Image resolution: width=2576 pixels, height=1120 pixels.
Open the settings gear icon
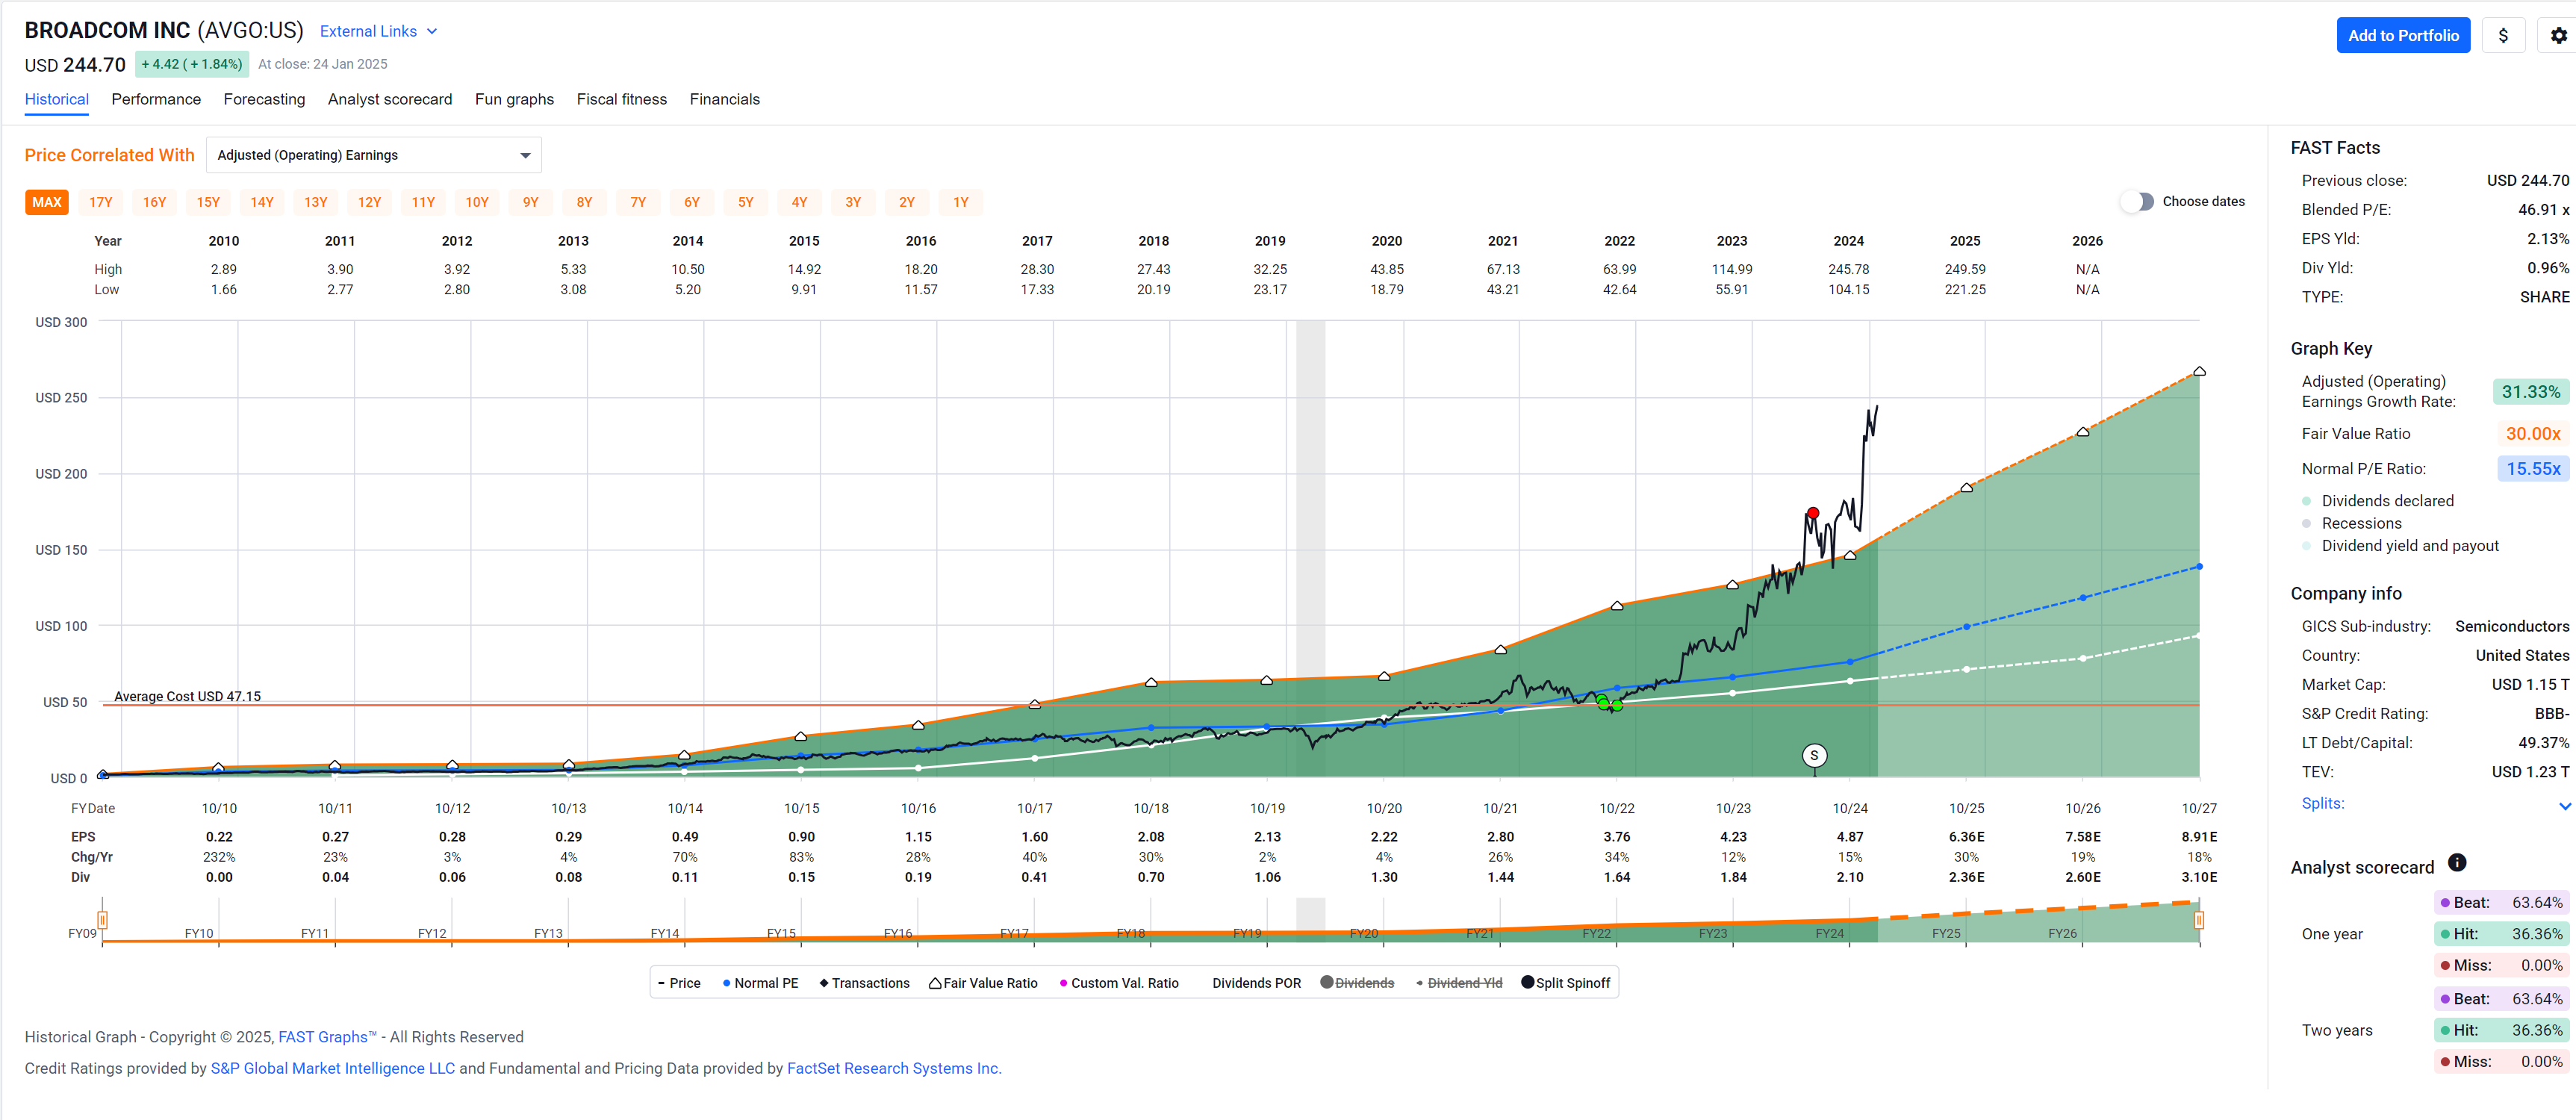coord(2558,35)
